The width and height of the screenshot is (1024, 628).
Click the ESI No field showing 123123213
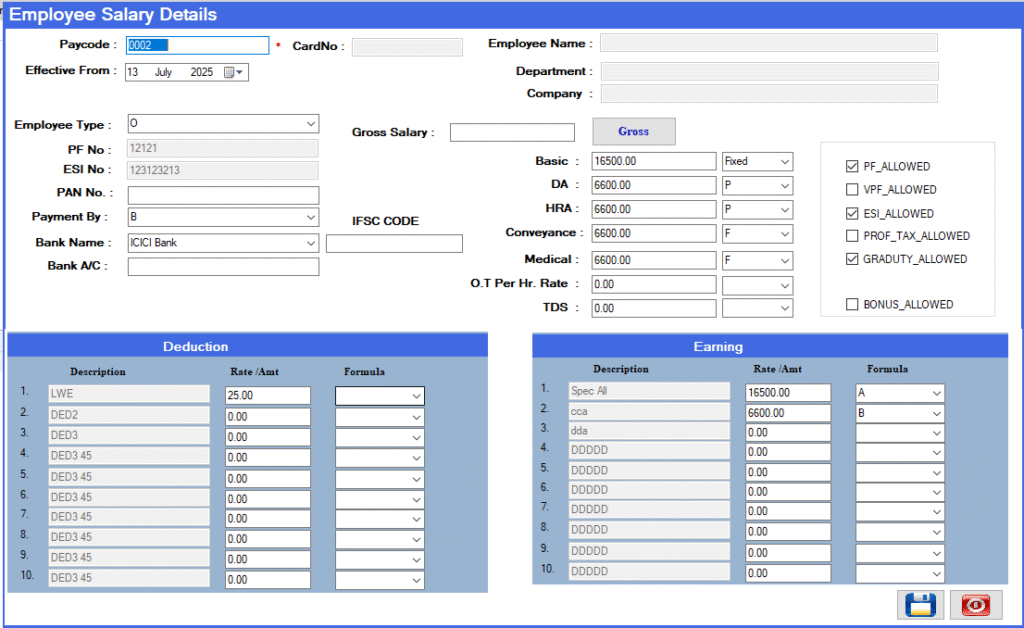(223, 170)
